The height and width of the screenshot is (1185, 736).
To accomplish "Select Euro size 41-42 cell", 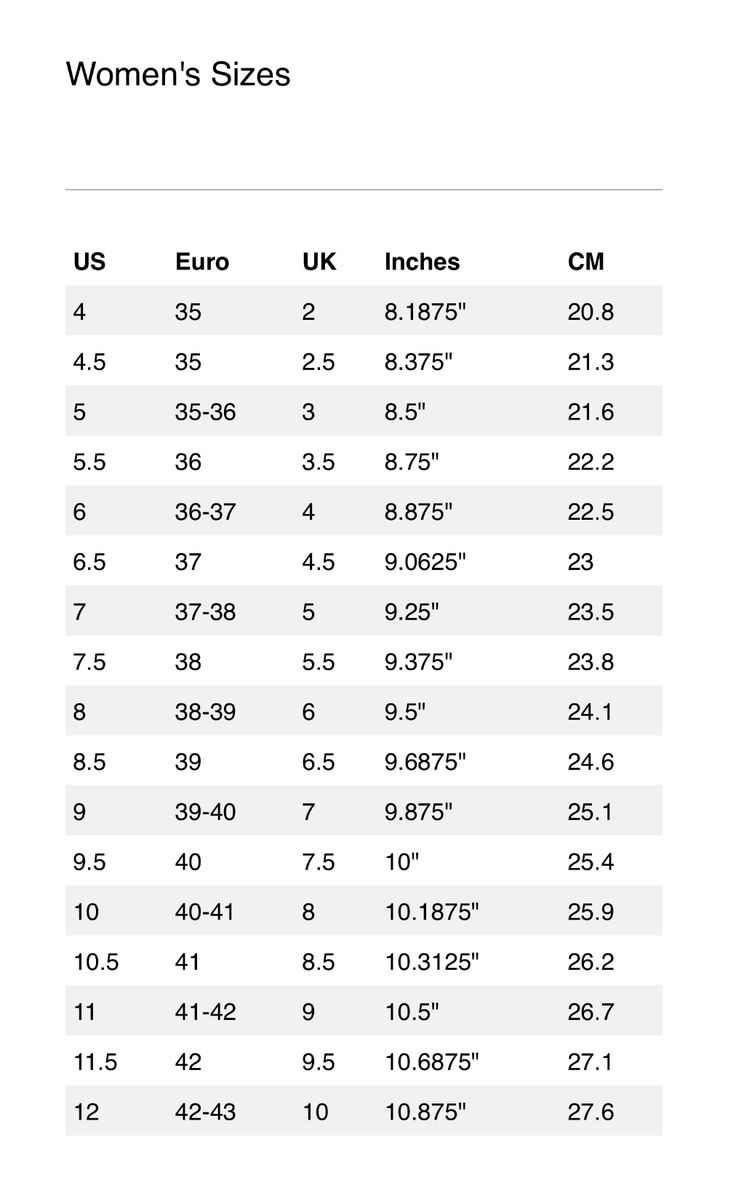I will click(205, 1012).
